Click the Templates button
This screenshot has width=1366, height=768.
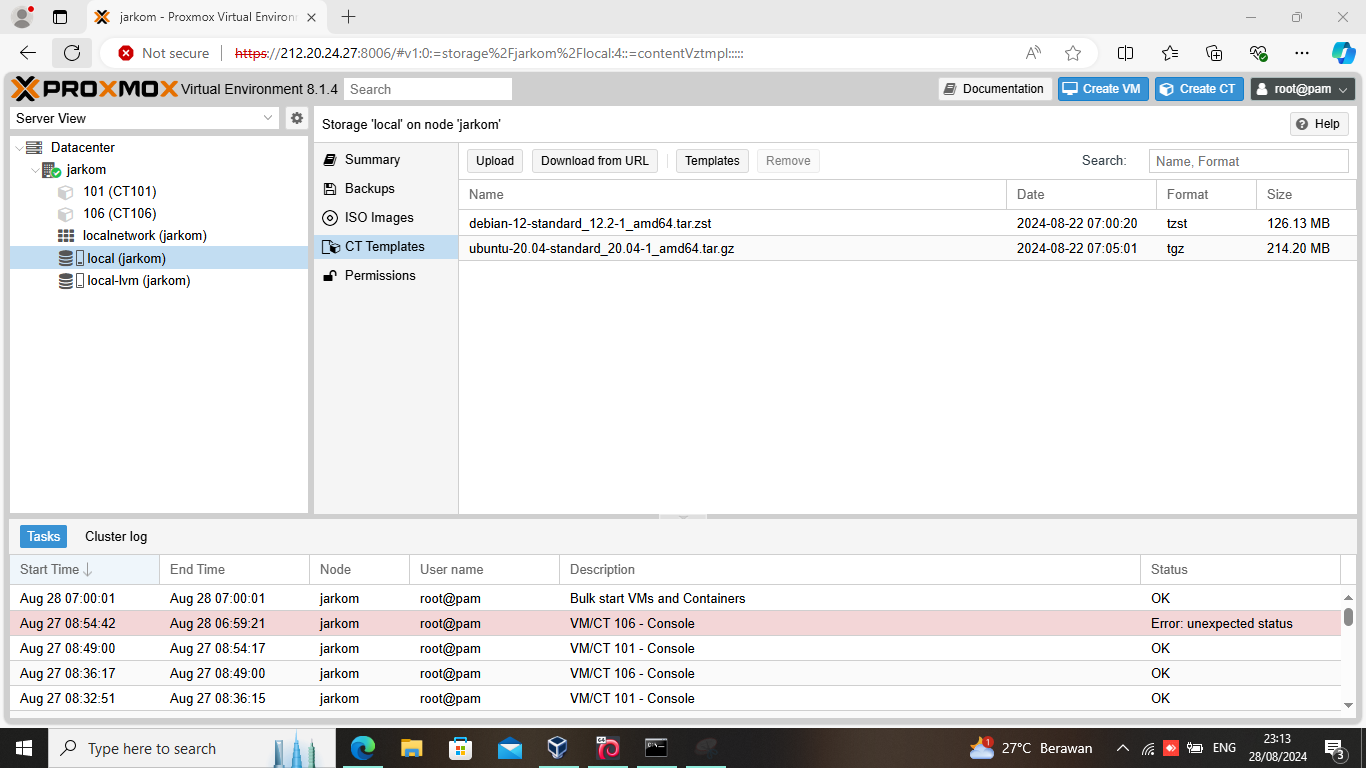(x=712, y=161)
